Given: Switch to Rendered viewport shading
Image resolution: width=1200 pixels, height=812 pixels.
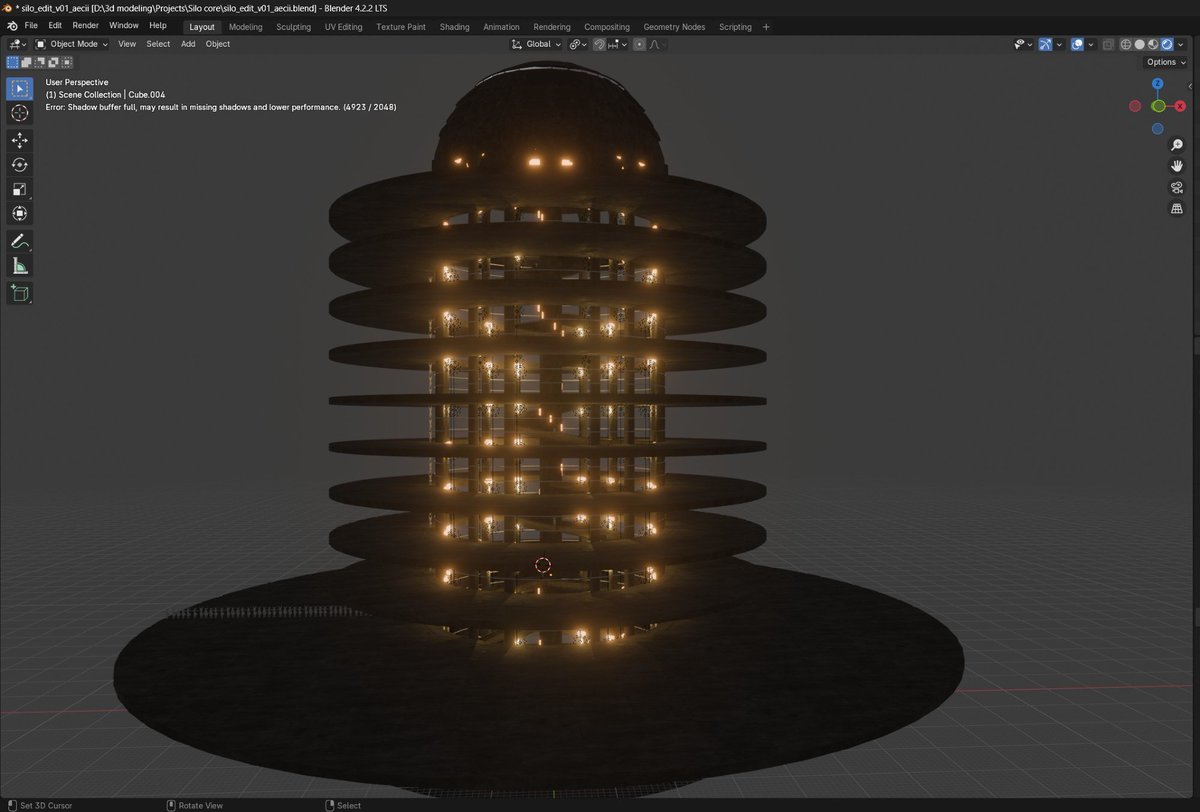Looking at the screenshot, I should point(1167,44).
